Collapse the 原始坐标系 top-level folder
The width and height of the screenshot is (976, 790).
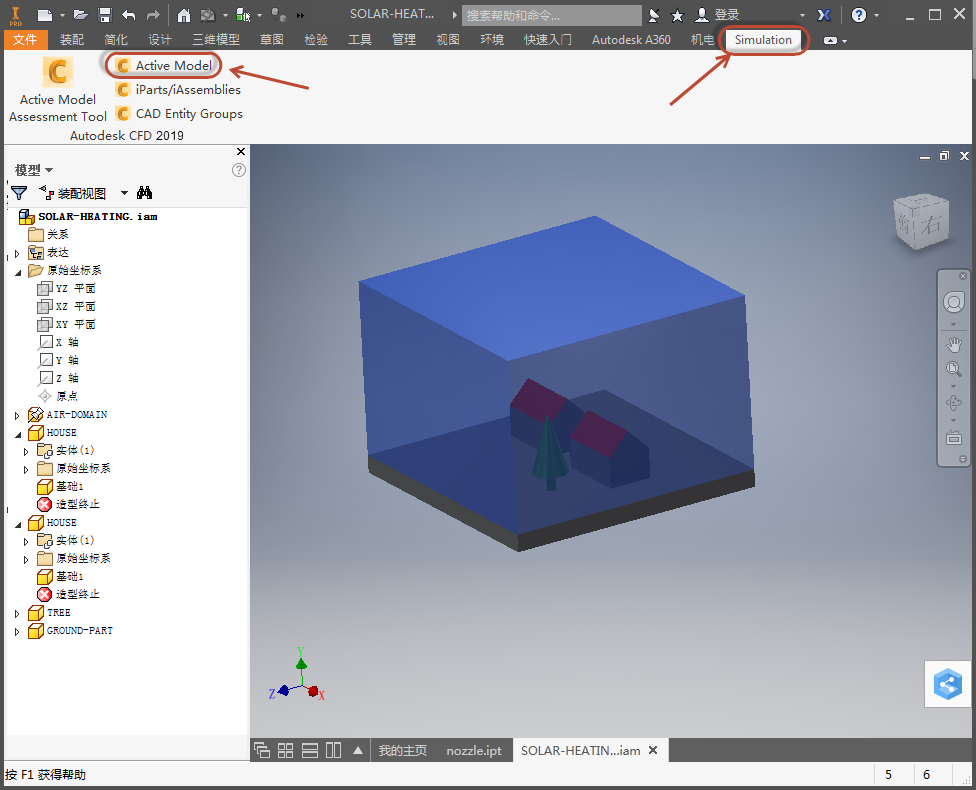tap(17, 272)
